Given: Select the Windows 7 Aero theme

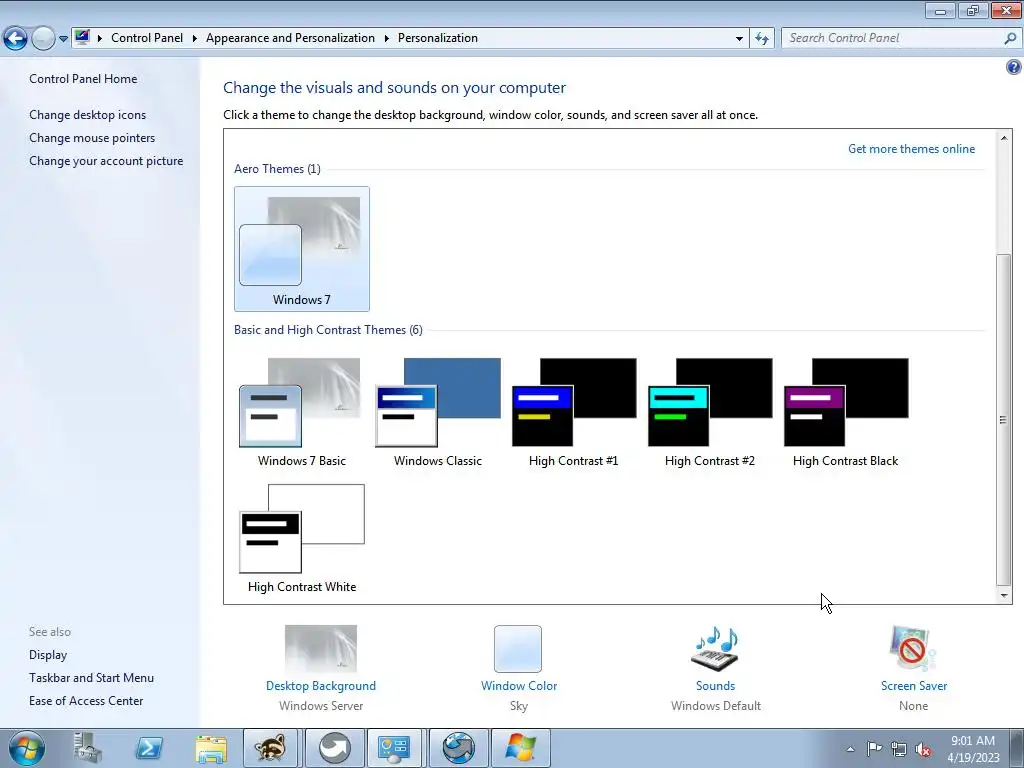Looking at the screenshot, I should (302, 249).
